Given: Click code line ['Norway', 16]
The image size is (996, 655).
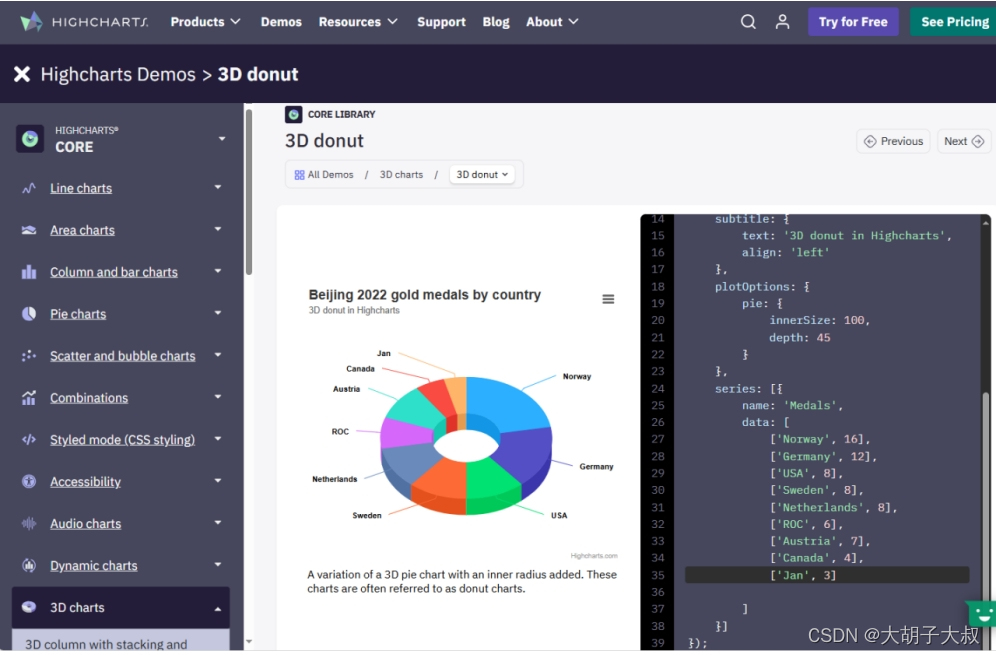Looking at the screenshot, I should 819,439.
